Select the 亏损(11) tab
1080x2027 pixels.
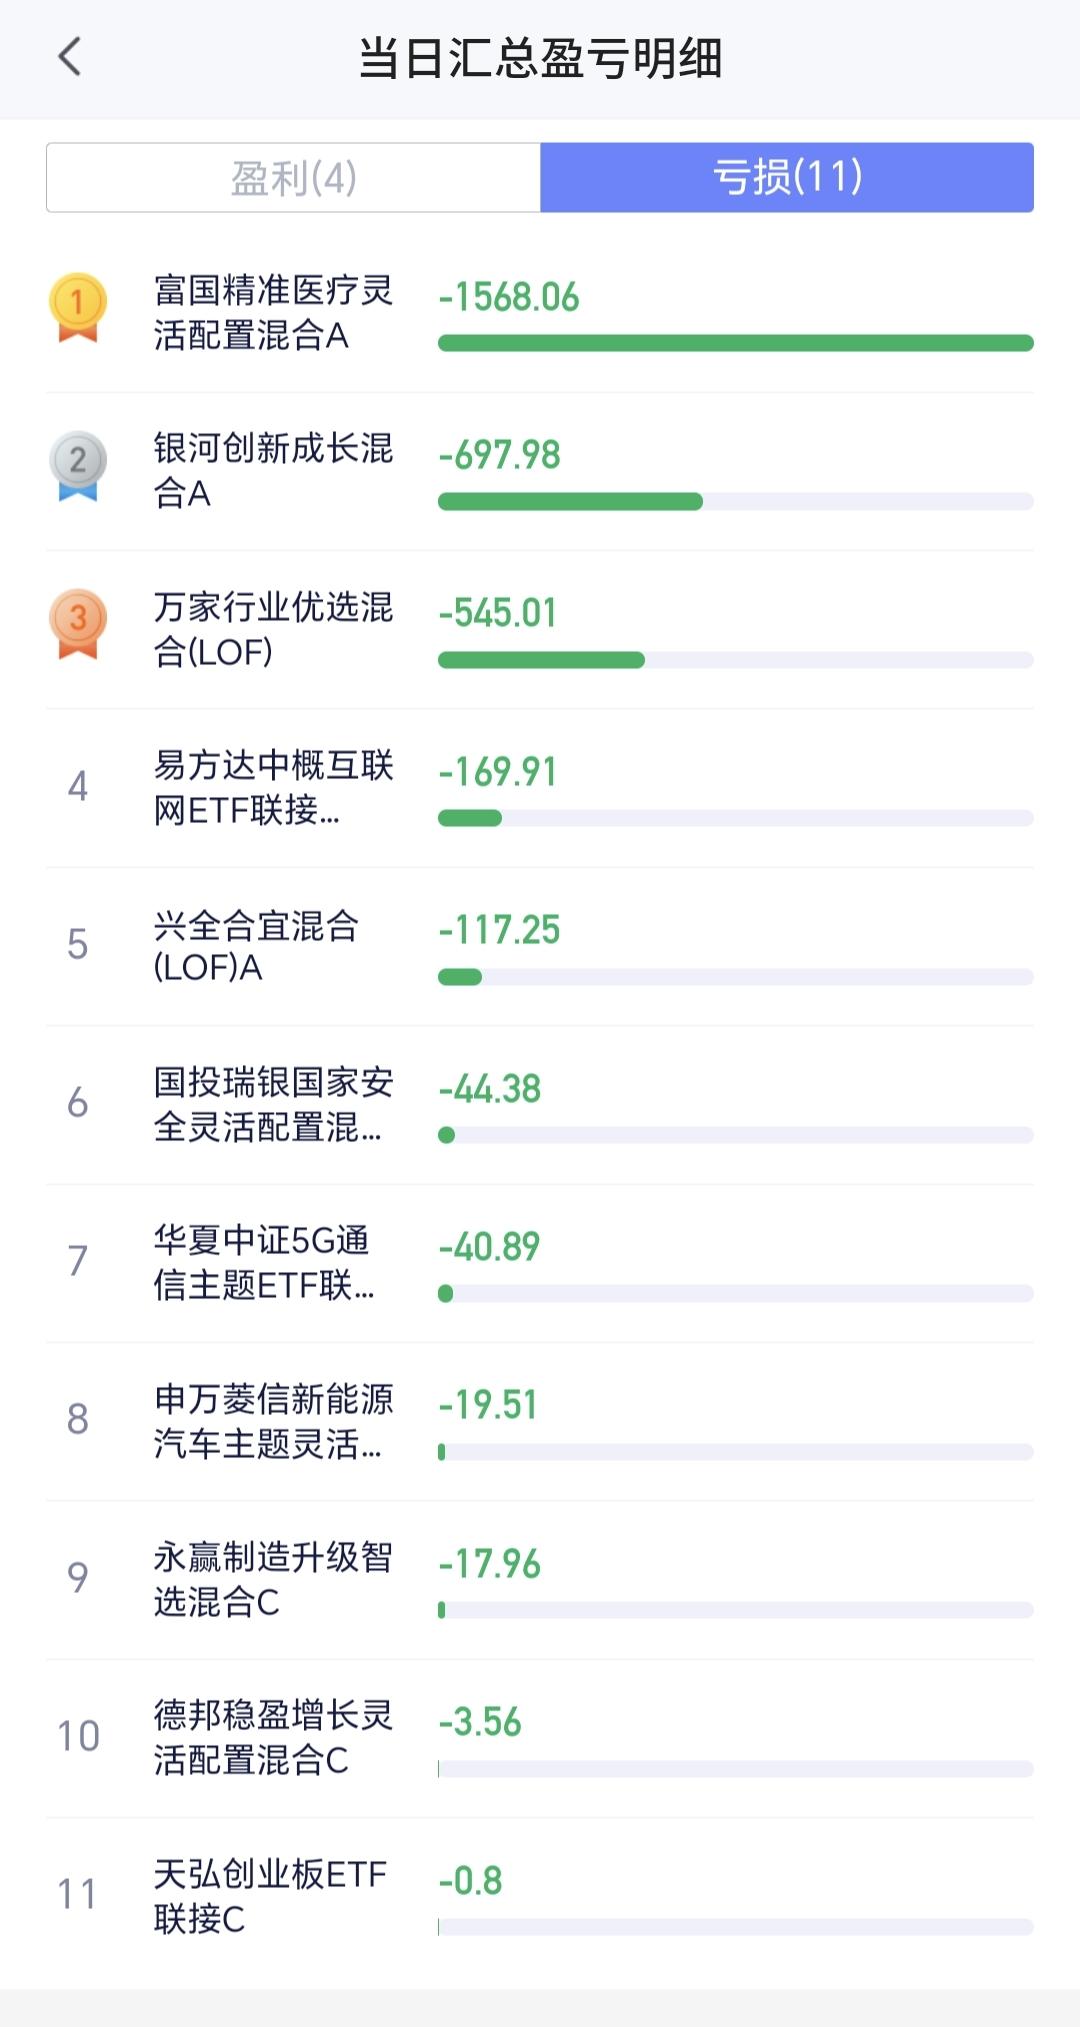(787, 178)
